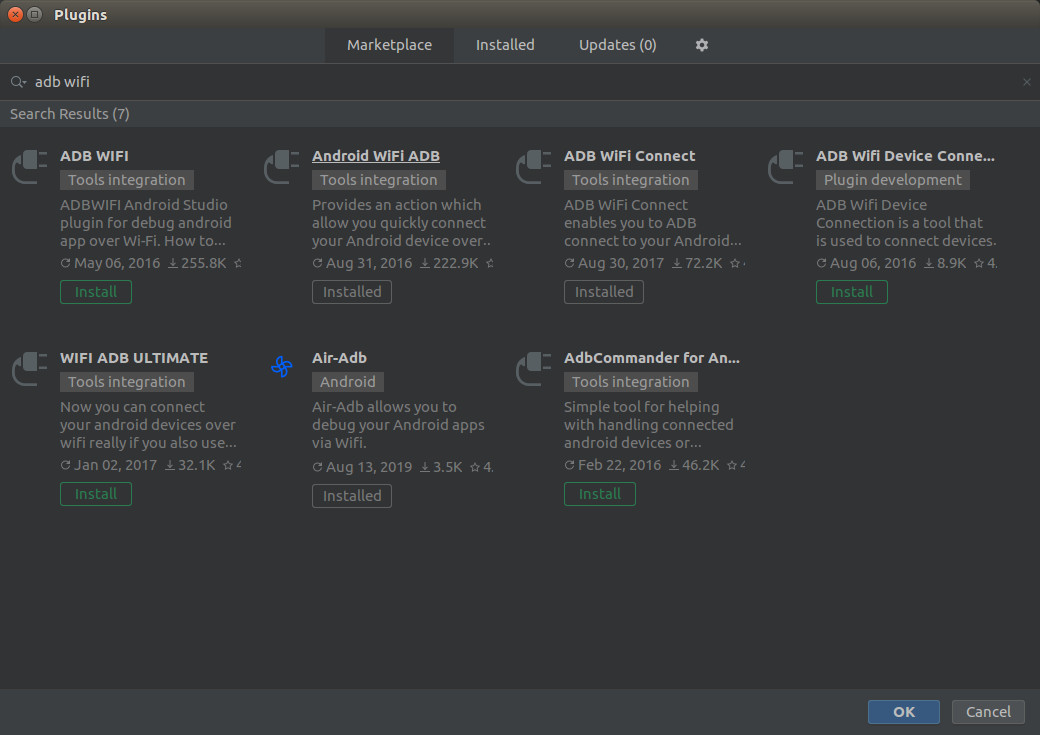Click the Air-Adb blue pinwheel icon
Viewport: 1040px width, 735px height.
(x=282, y=366)
